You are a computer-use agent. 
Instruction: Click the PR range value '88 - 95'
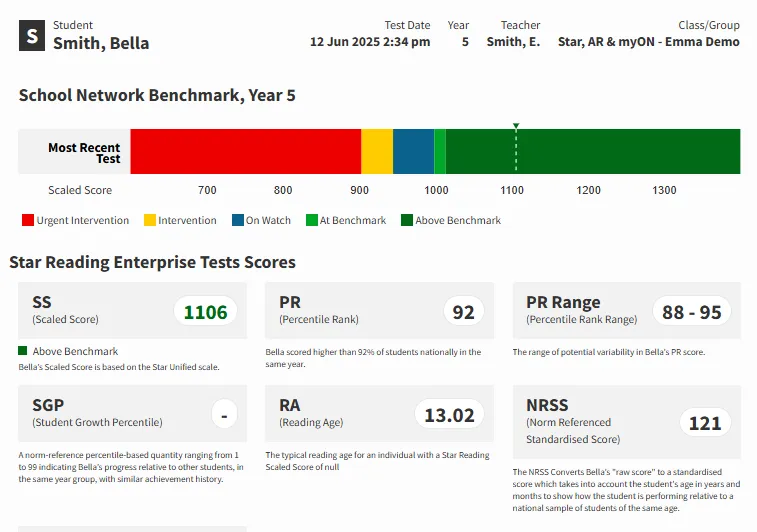click(691, 312)
